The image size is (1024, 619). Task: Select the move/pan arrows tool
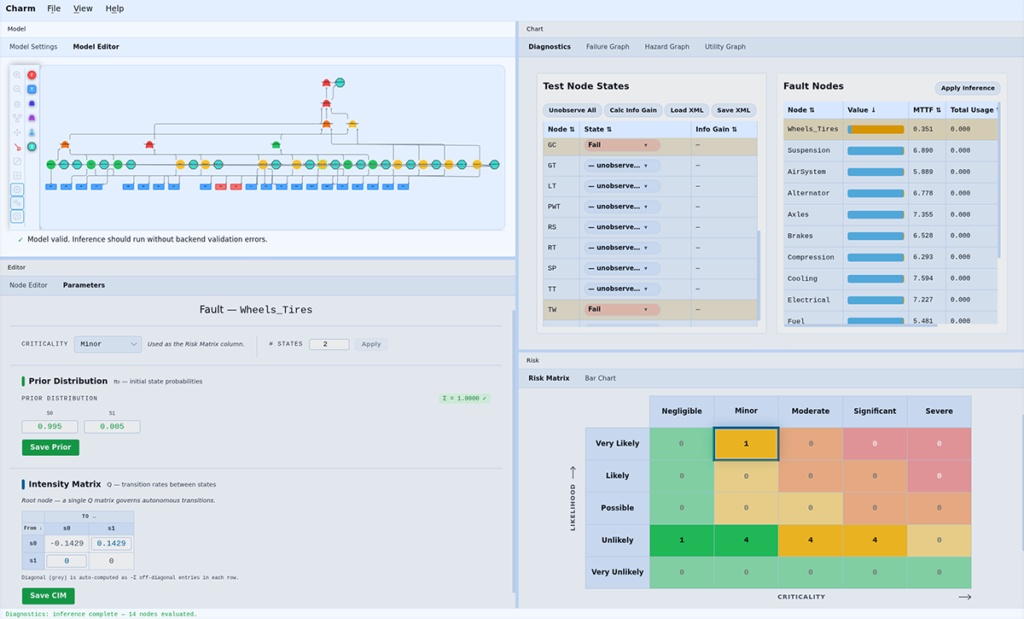click(17, 133)
